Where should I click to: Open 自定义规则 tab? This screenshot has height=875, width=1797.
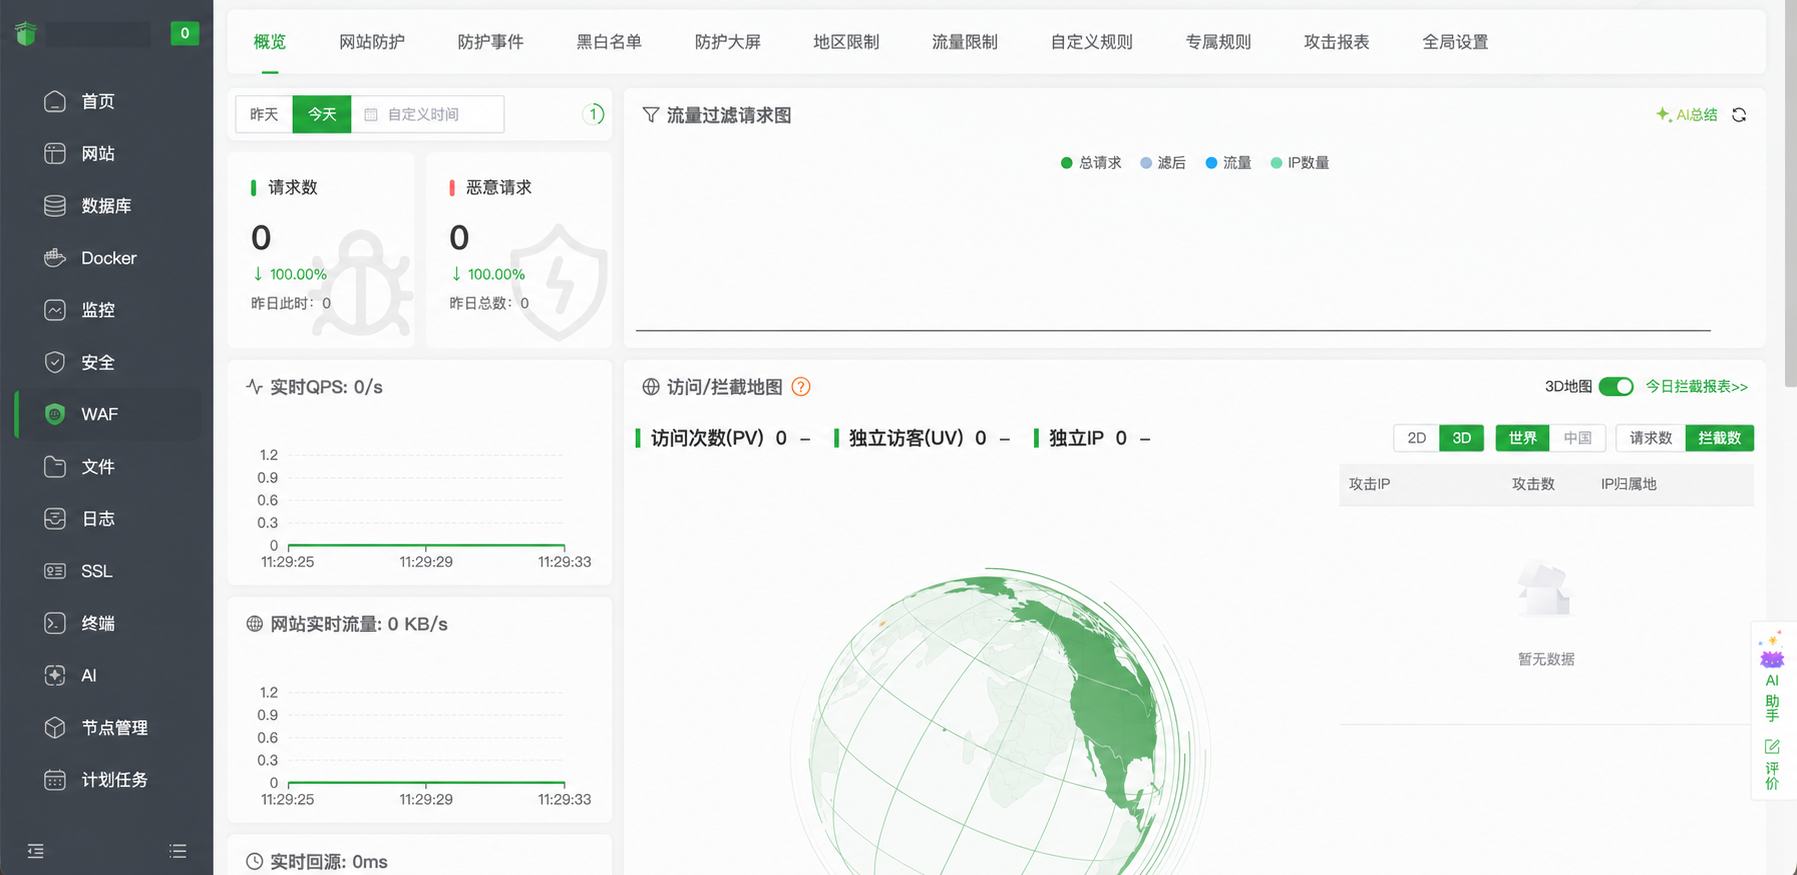tap(1092, 42)
